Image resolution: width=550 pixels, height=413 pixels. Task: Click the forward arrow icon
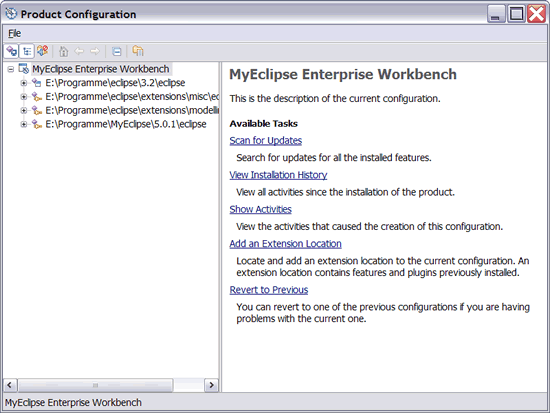point(95,52)
